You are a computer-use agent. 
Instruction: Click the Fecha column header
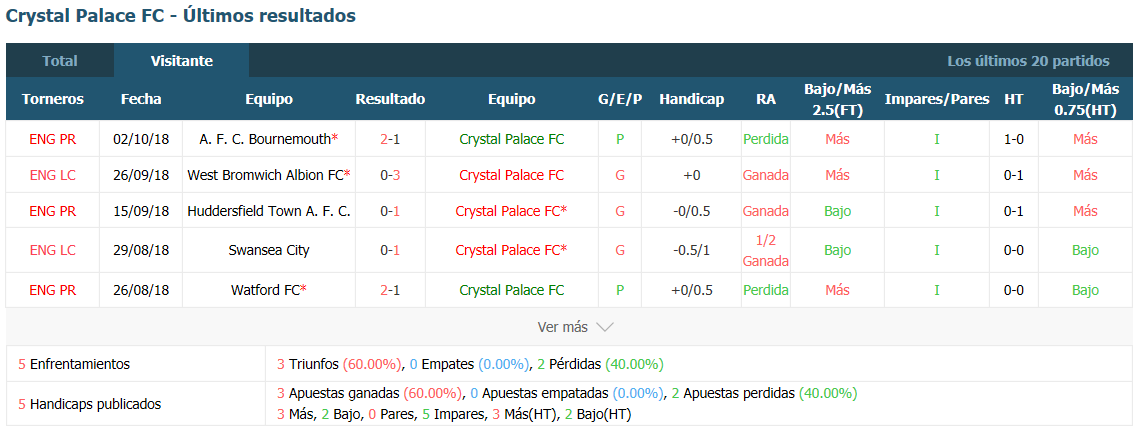point(141,99)
